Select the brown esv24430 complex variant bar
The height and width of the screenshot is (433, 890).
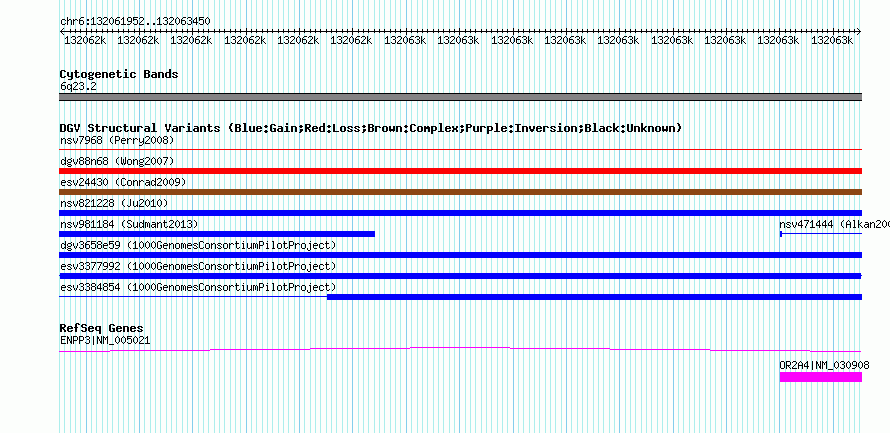460,192
